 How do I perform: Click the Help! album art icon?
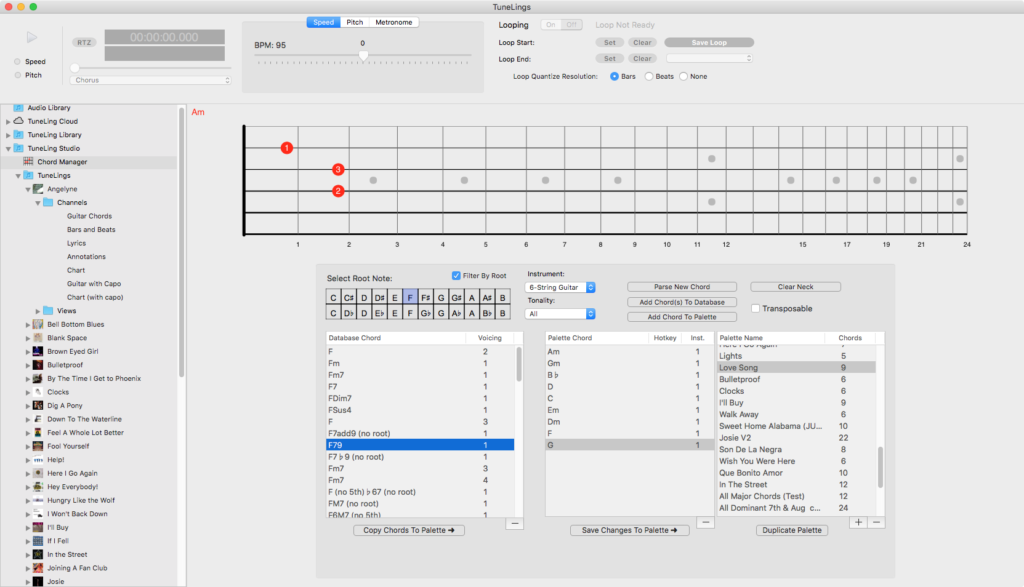38,460
